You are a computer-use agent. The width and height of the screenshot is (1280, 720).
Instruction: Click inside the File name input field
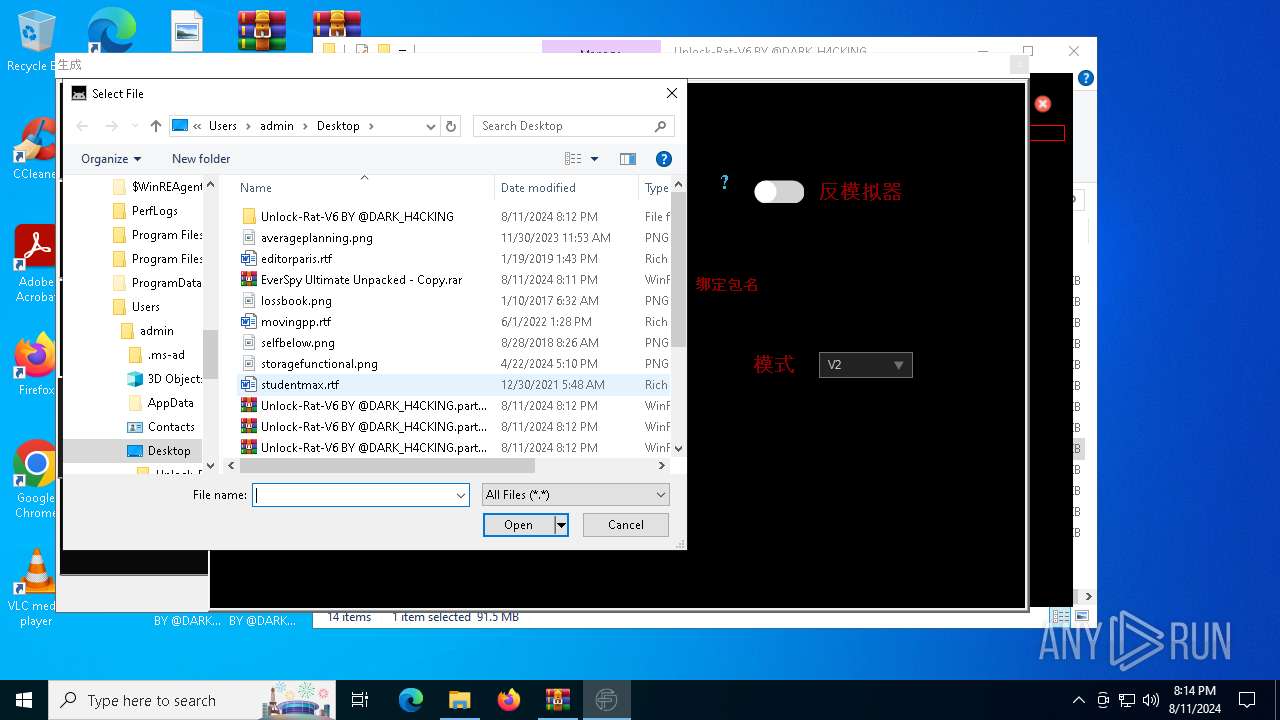353,495
